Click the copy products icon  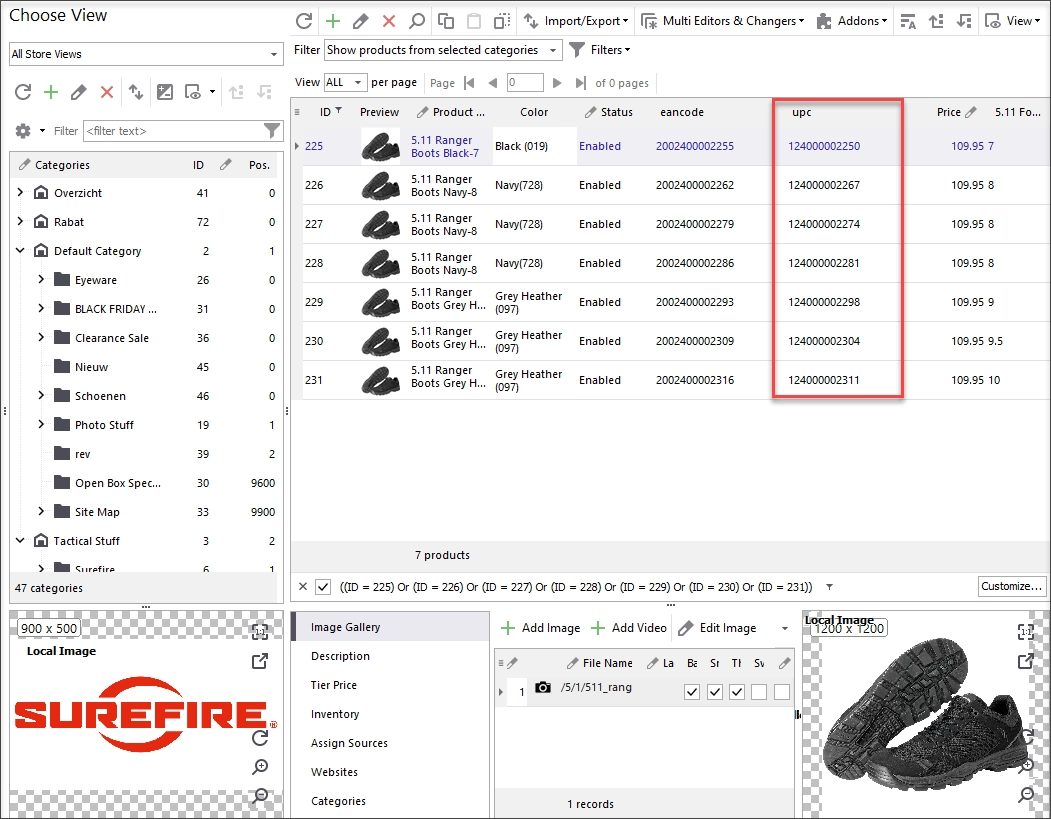pyautogui.click(x=445, y=21)
